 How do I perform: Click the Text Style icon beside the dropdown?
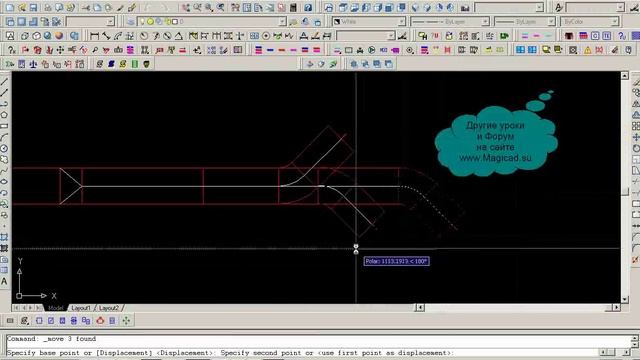(558, 7)
